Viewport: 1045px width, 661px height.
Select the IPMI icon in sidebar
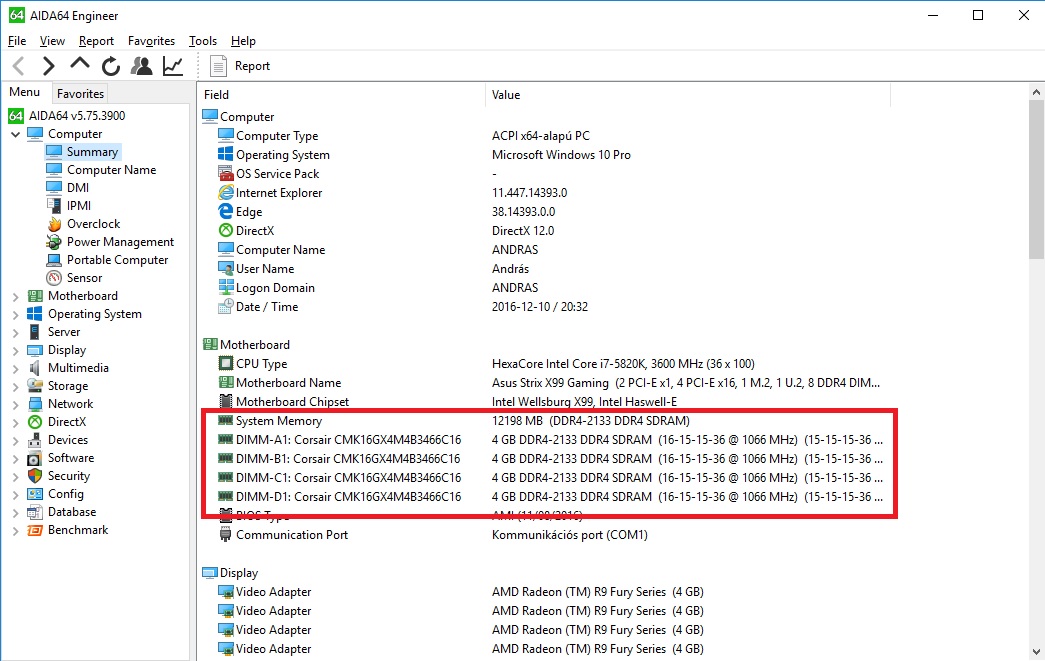click(x=54, y=206)
